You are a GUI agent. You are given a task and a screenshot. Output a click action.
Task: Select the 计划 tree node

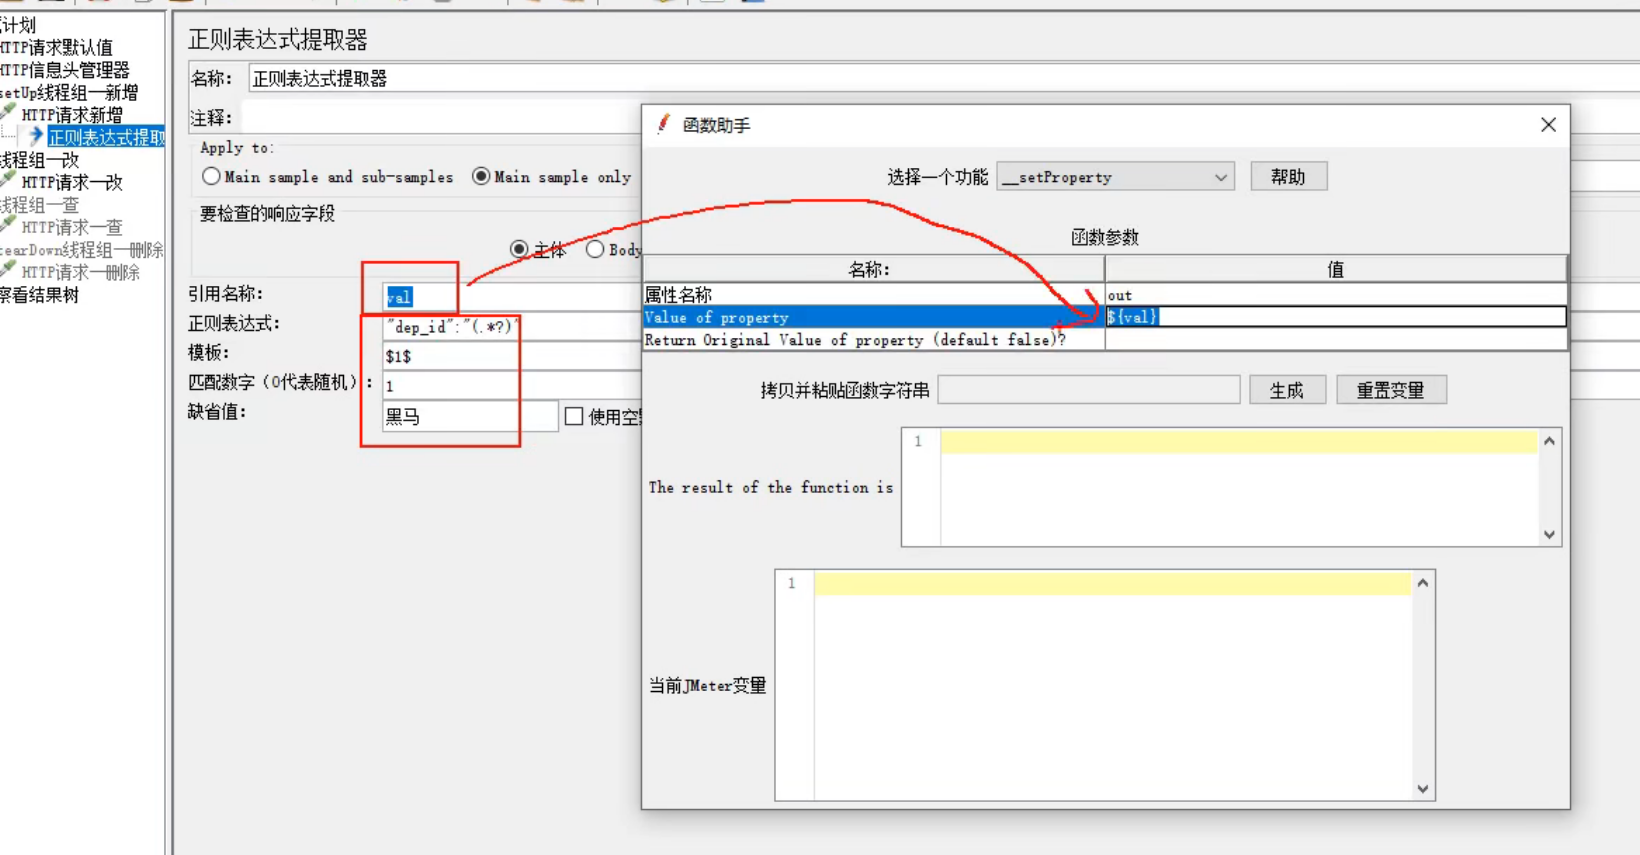tap(18, 25)
